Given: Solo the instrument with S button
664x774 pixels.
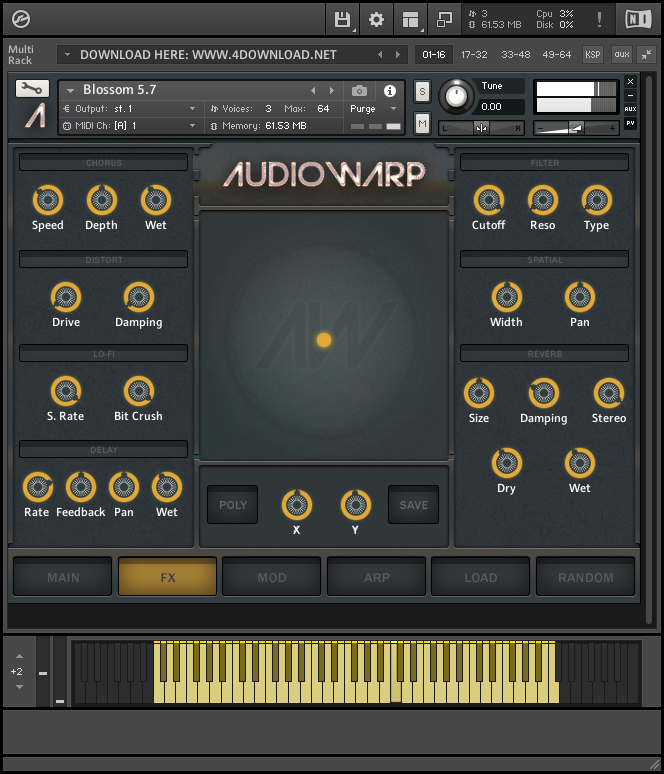Looking at the screenshot, I should (x=422, y=91).
